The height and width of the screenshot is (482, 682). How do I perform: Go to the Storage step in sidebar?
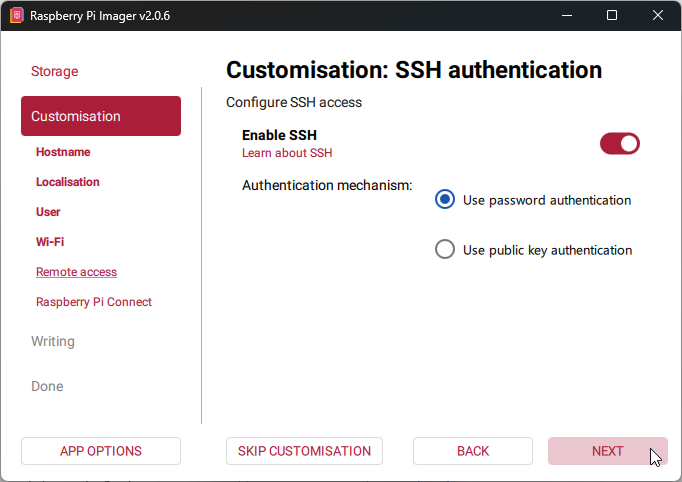(x=54, y=72)
